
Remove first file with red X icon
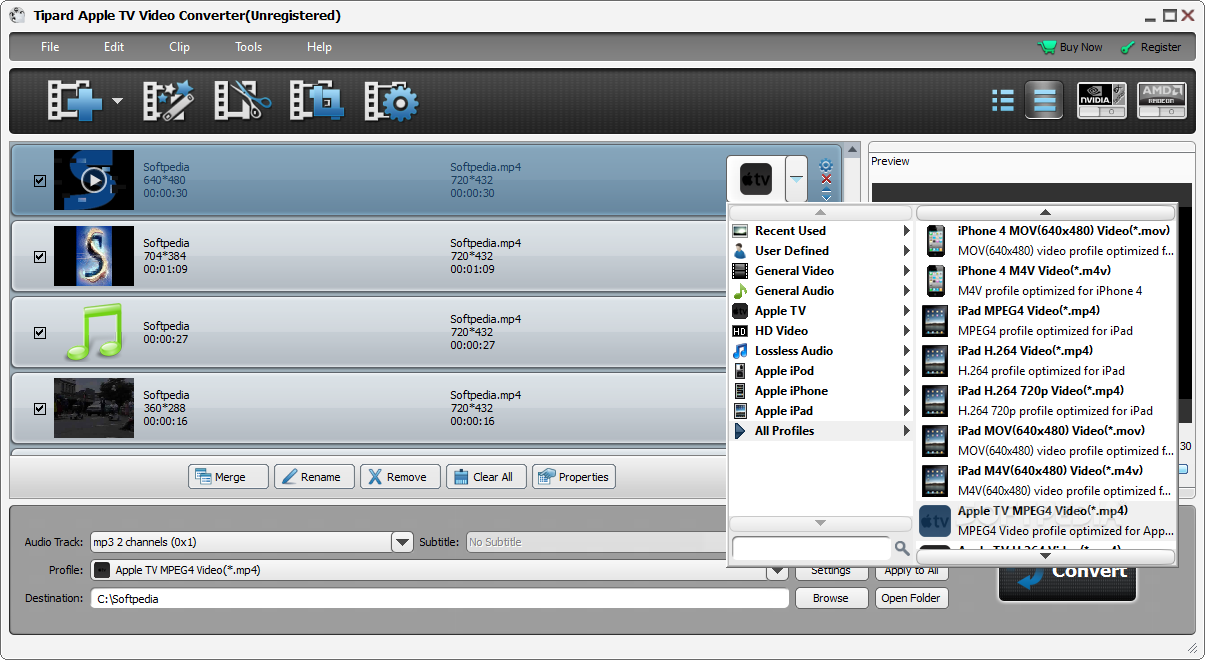point(826,179)
